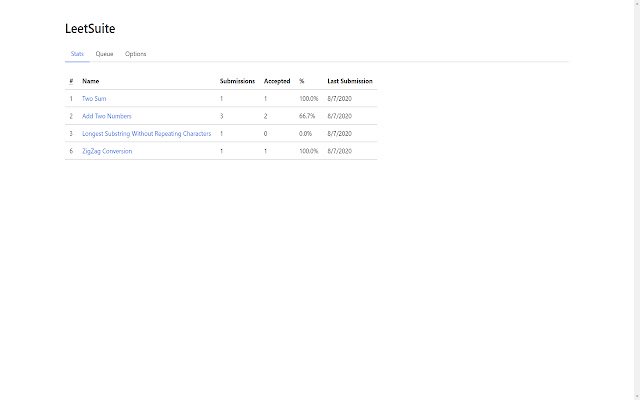Viewport: 640px width, 400px height.
Task: Click the 8/7/2020 date in Two Sum row
Action: click(x=339, y=99)
